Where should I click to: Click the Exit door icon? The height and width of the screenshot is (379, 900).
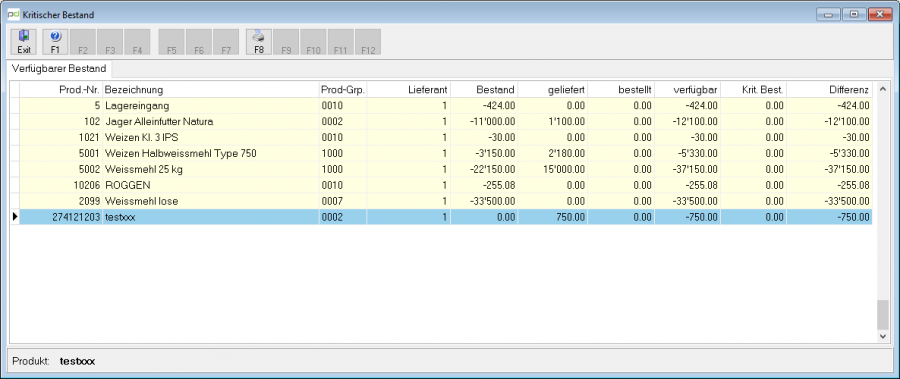[x=24, y=42]
